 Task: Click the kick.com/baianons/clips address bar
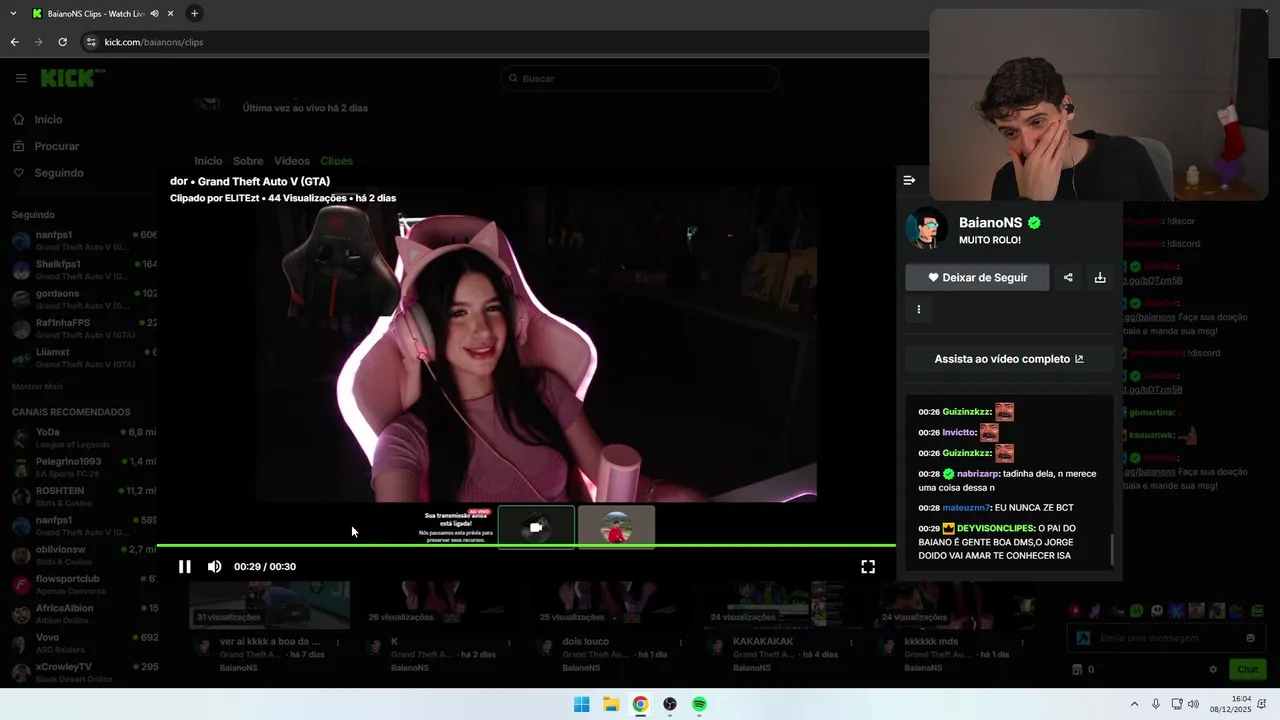154,42
